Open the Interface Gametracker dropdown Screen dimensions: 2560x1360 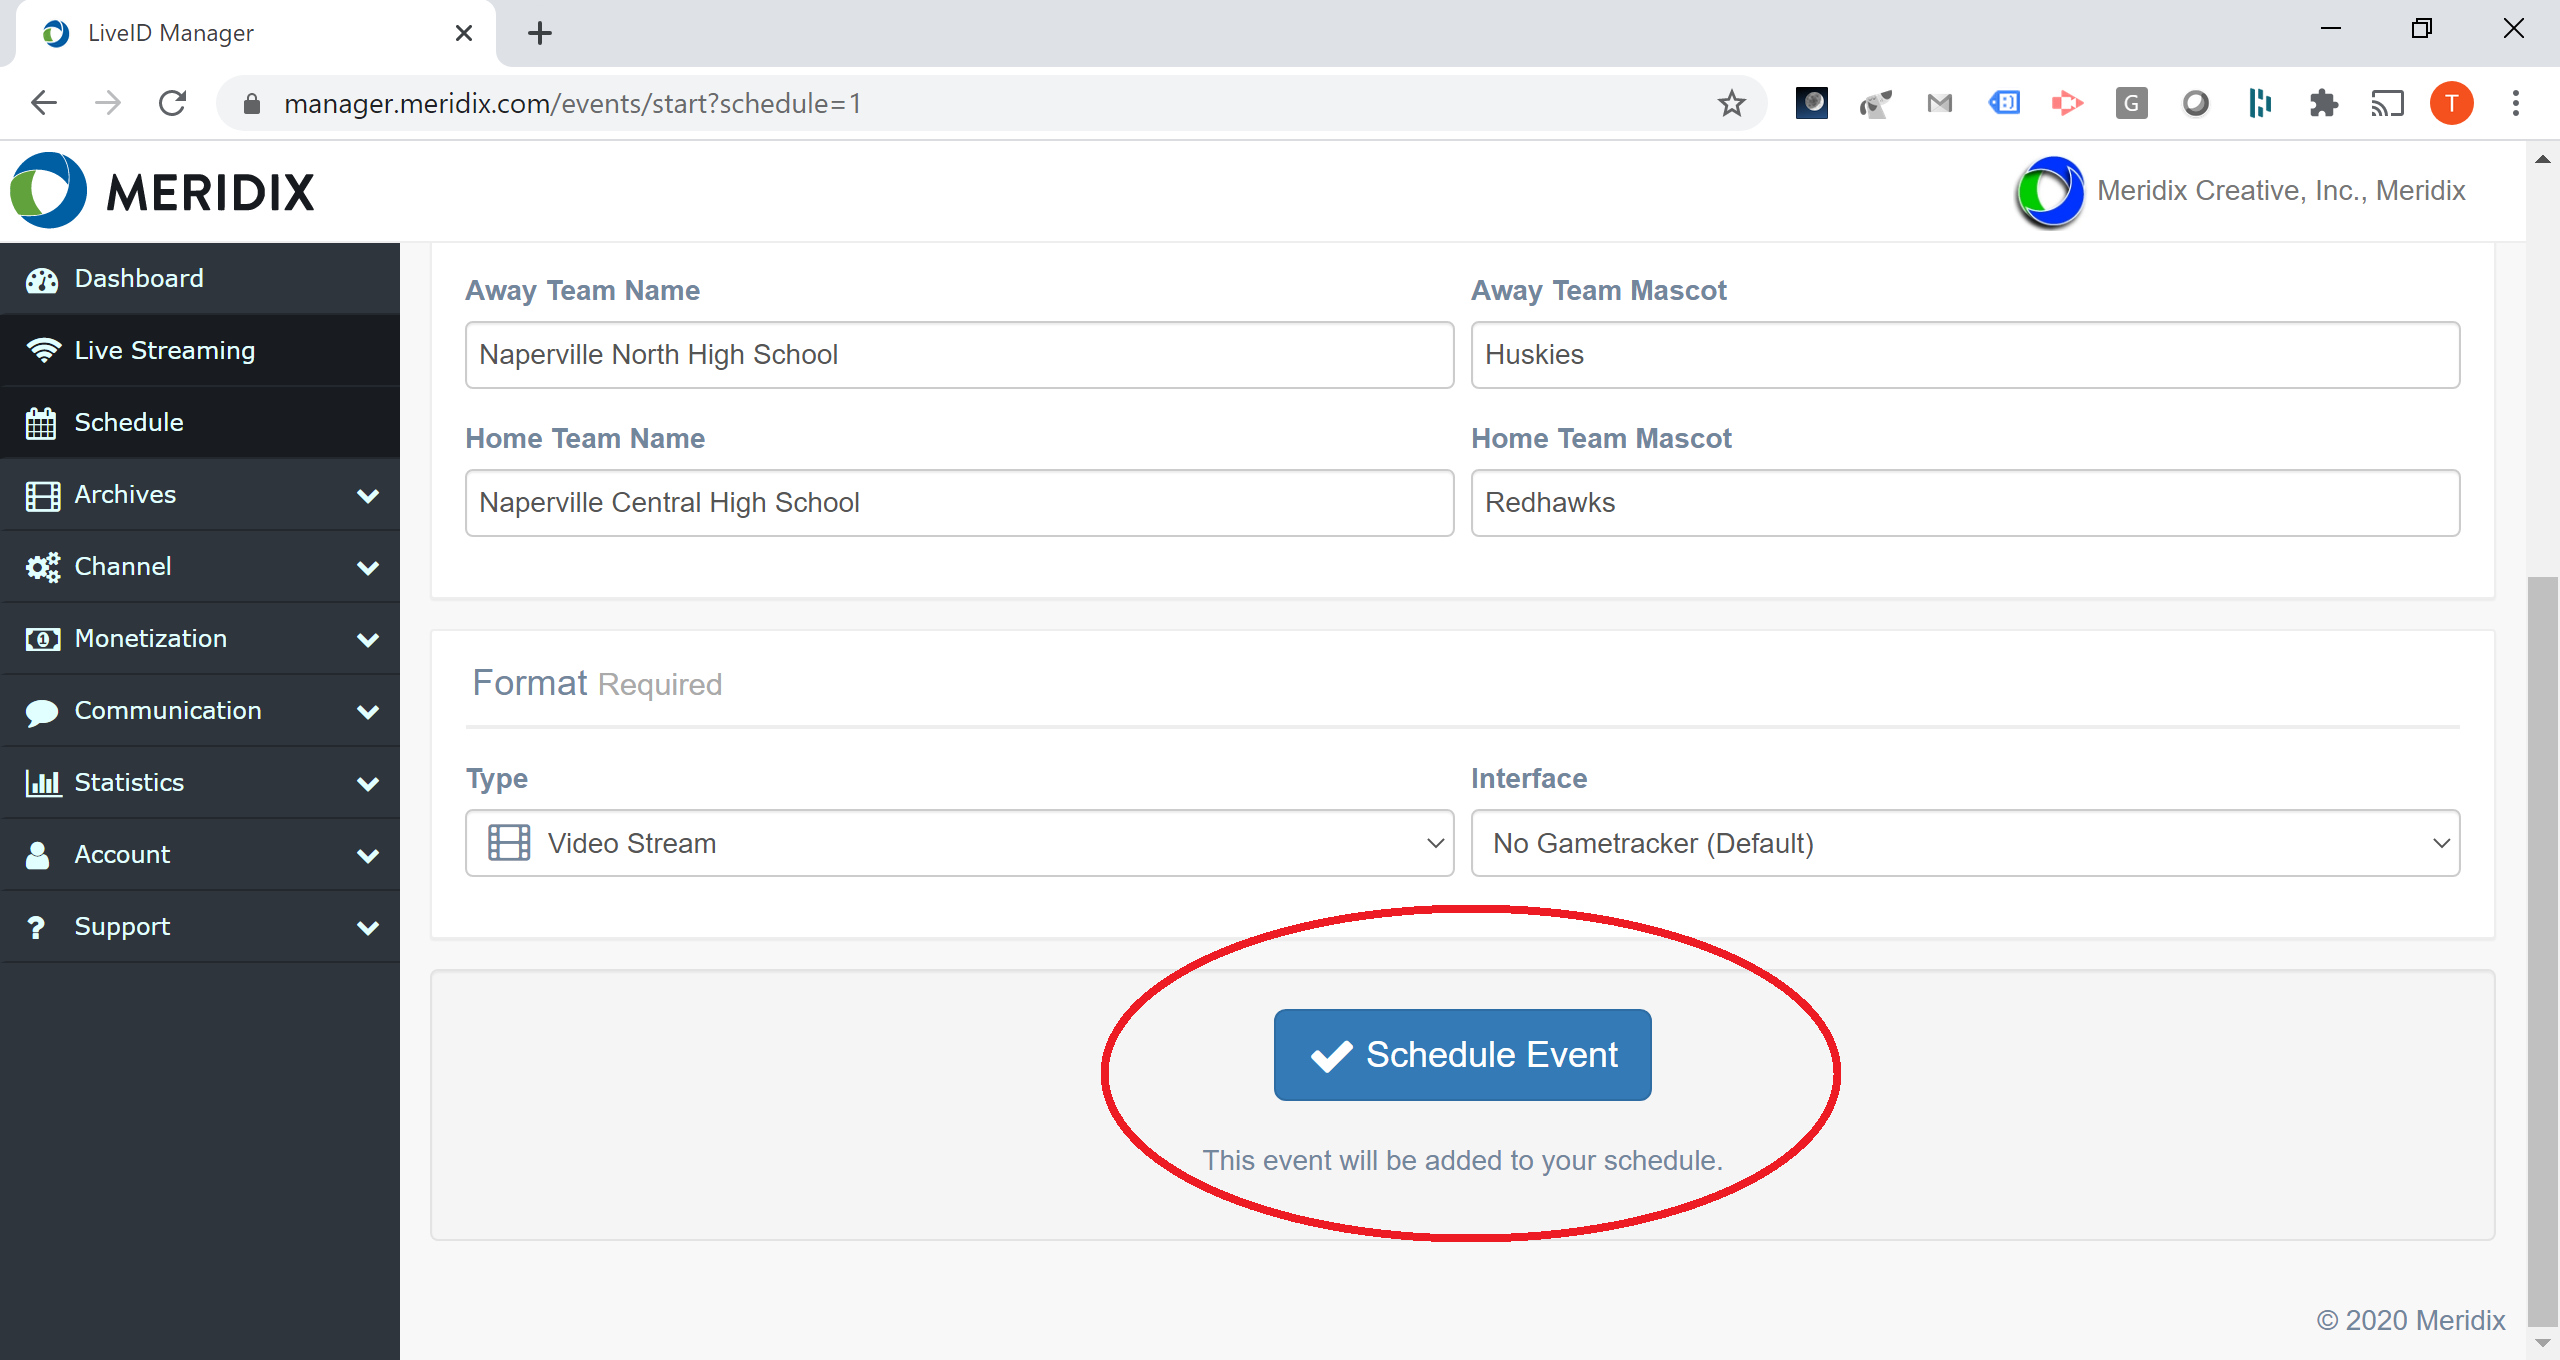pyautogui.click(x=1964, y=843)
